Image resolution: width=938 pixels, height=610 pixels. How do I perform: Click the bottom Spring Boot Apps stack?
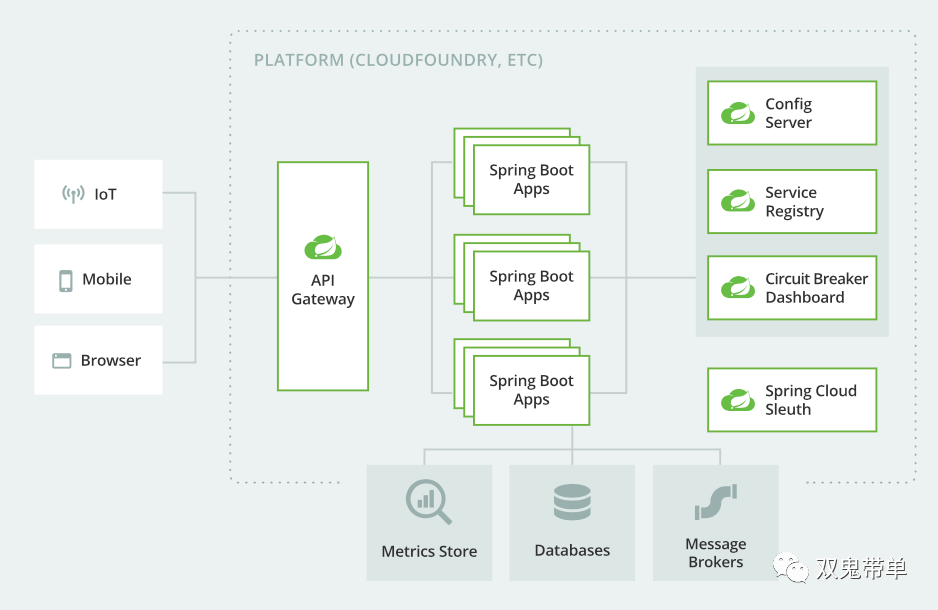tap(531, 390)
